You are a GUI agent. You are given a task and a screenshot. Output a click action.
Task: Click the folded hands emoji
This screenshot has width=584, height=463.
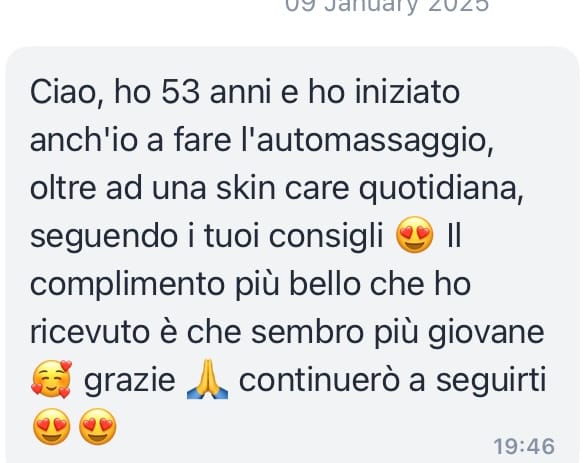click(x=207, y=380)
